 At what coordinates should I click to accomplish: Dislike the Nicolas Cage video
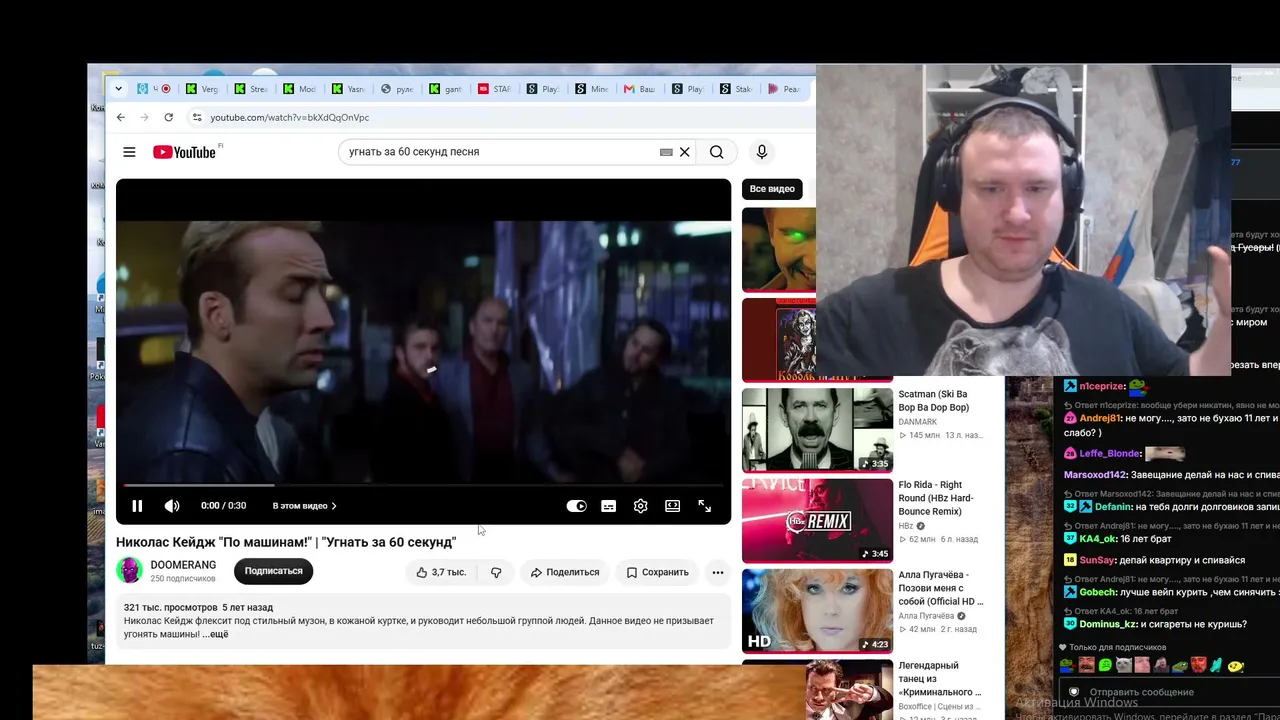point(496,572)
